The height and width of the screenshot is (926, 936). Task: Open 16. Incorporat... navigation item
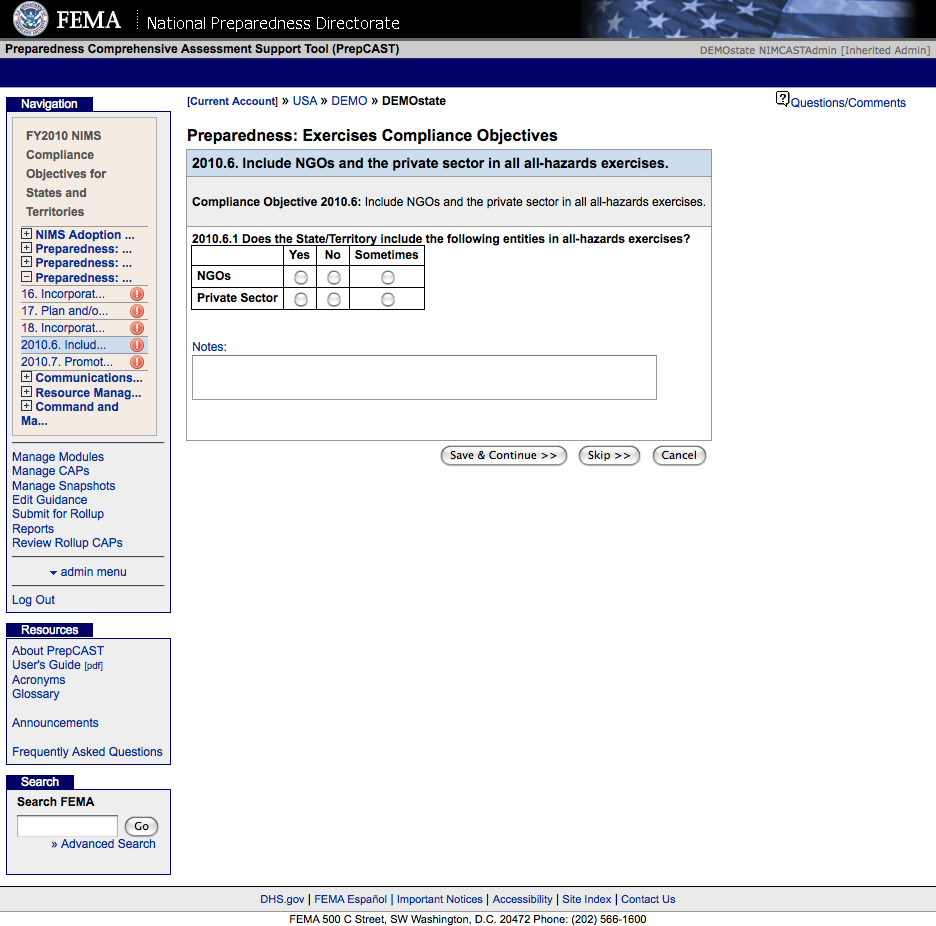(63, 294)
